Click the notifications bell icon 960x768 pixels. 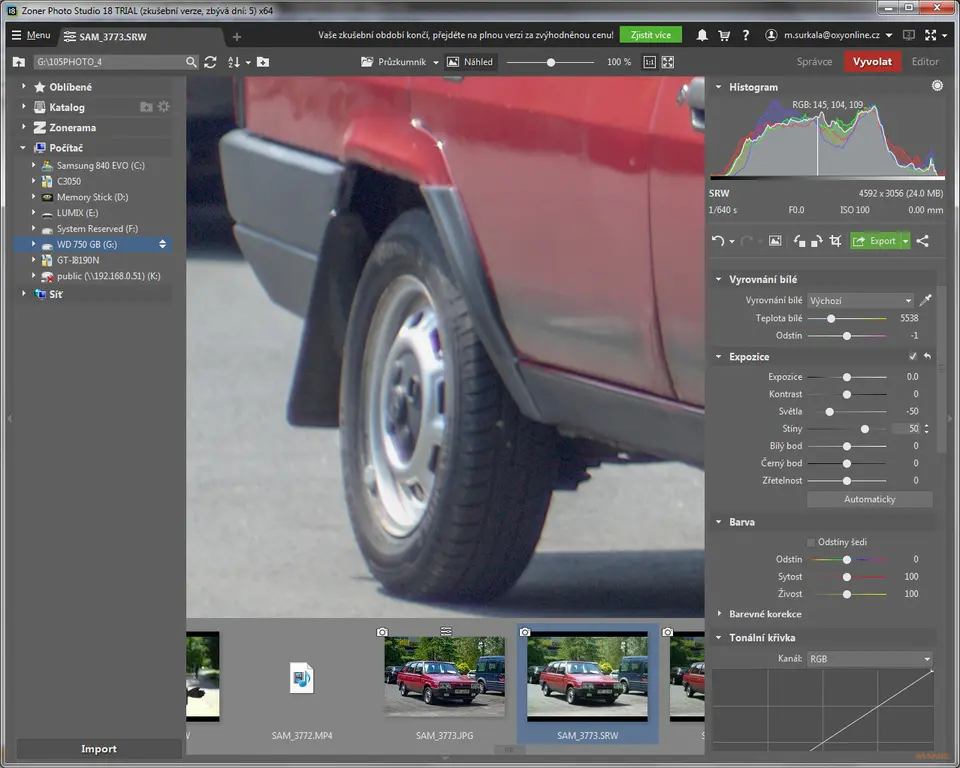702,35
